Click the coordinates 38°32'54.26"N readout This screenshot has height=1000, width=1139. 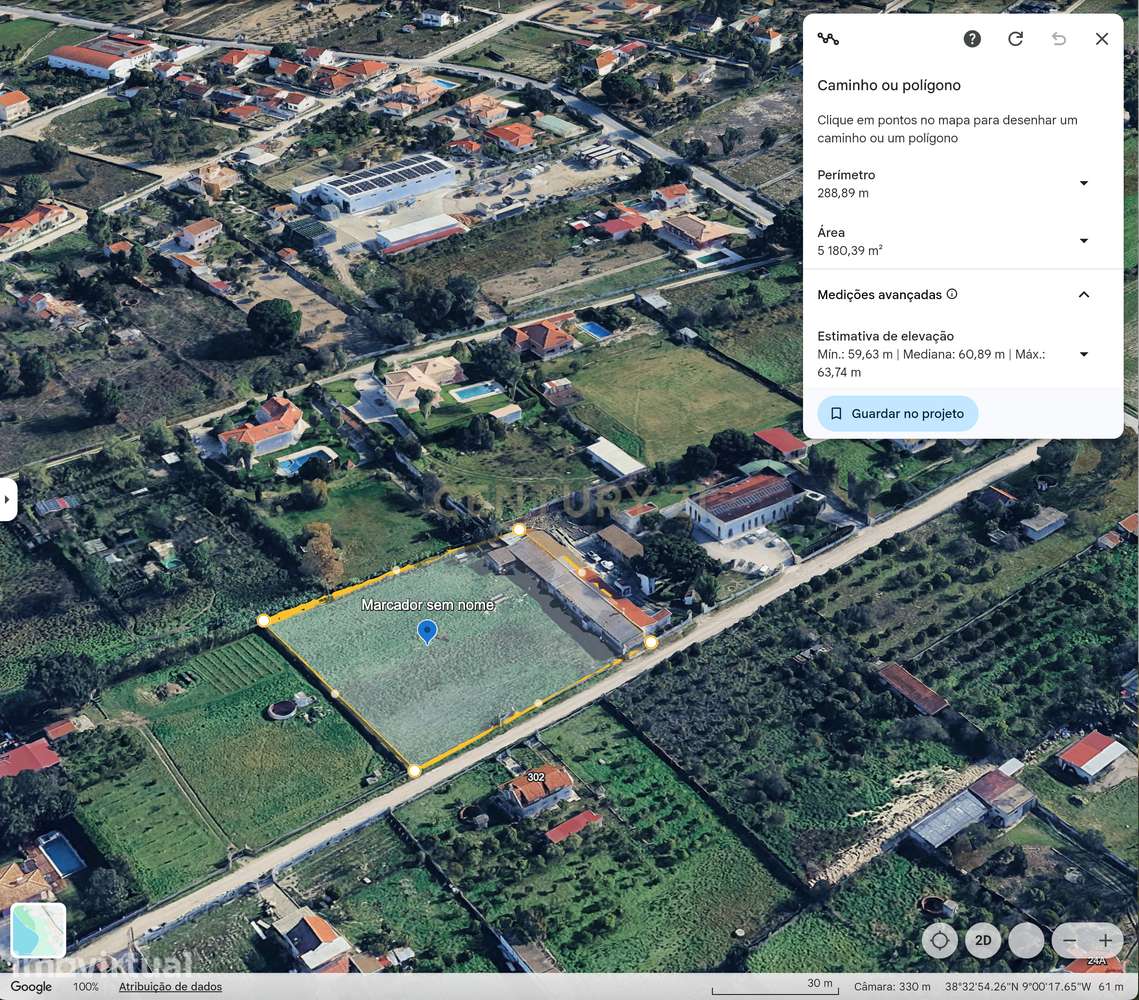point(1018,986)
